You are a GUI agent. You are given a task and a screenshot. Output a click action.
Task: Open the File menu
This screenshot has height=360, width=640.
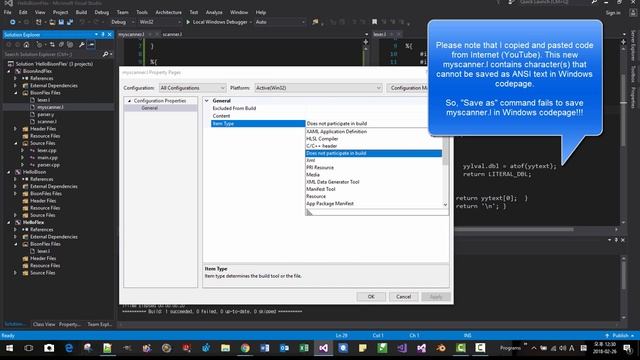point(7,12)
